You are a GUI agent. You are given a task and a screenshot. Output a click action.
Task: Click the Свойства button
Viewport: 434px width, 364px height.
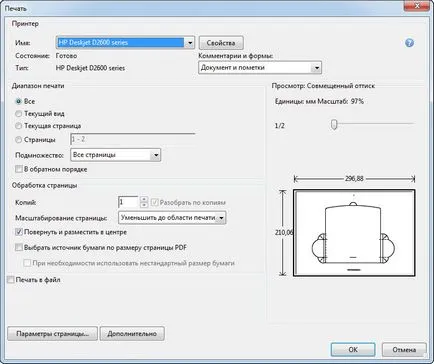pyautogui.click(x=221, y=43)
